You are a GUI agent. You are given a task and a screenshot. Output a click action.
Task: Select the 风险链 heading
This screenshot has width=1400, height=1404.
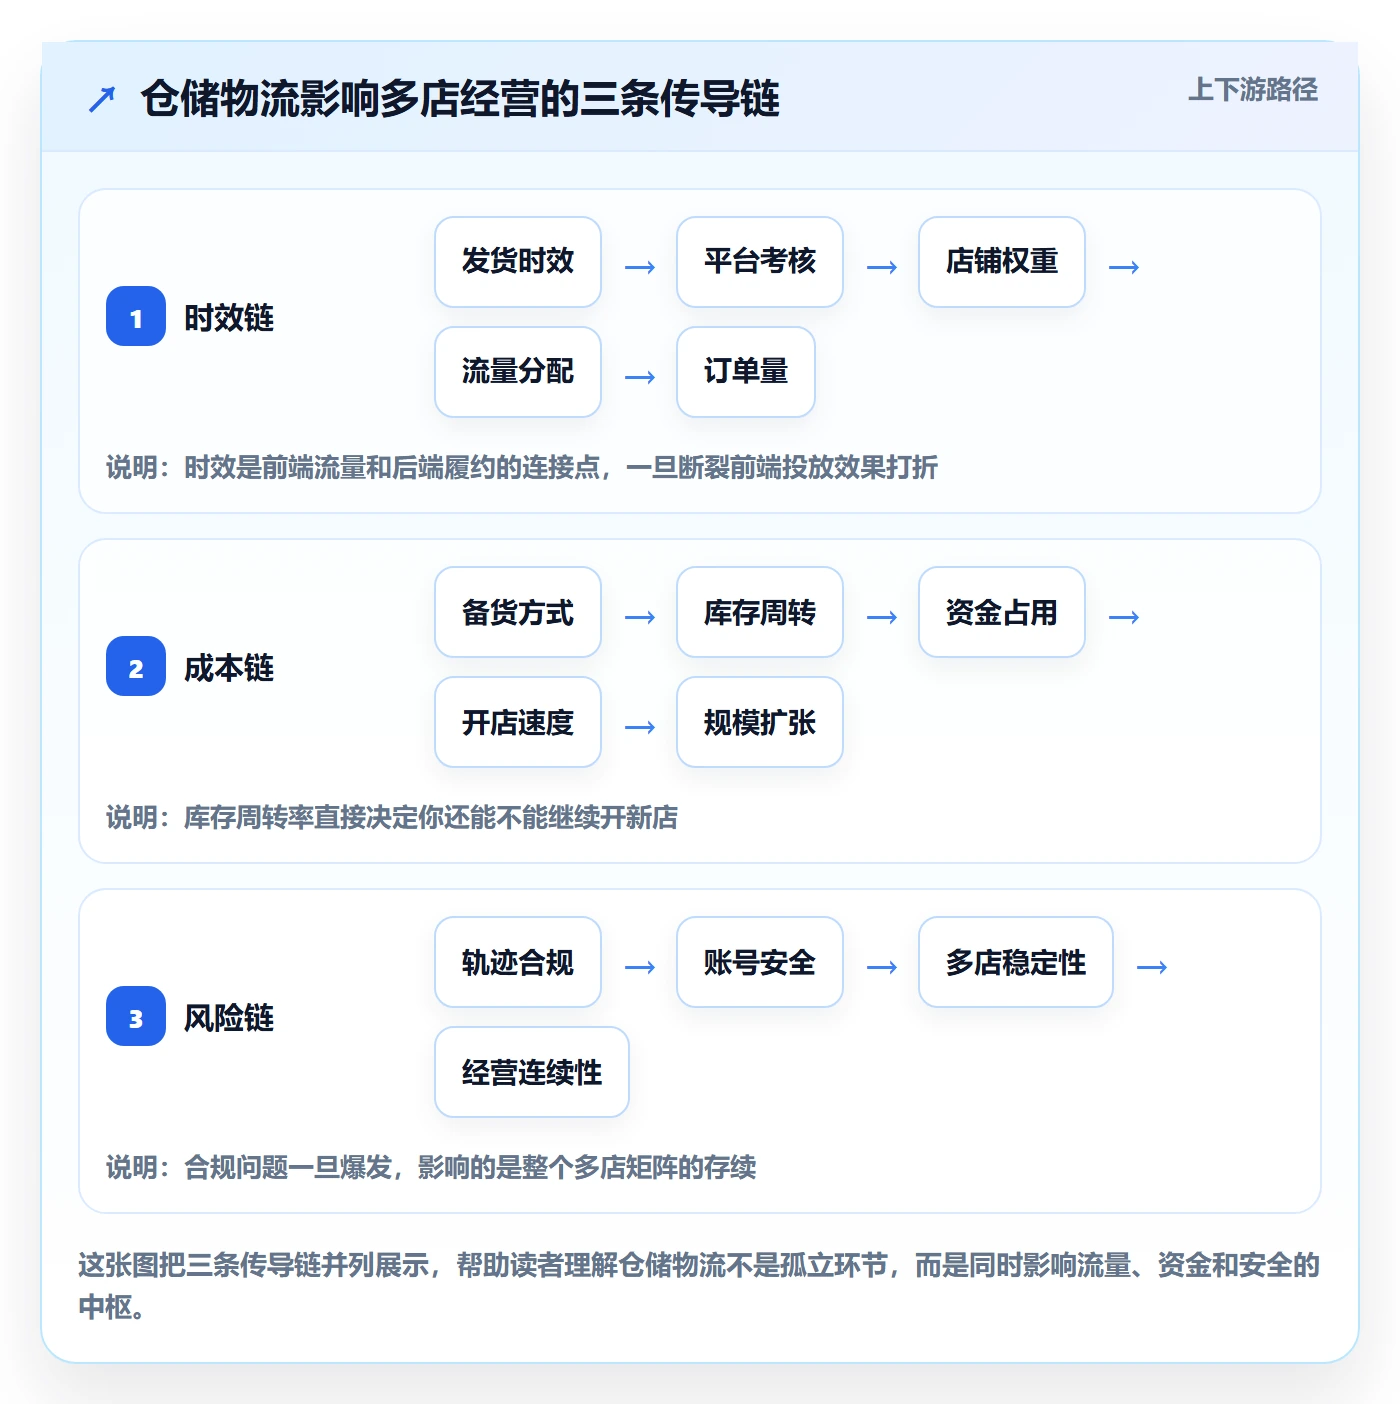click(x=229, y=1018)
